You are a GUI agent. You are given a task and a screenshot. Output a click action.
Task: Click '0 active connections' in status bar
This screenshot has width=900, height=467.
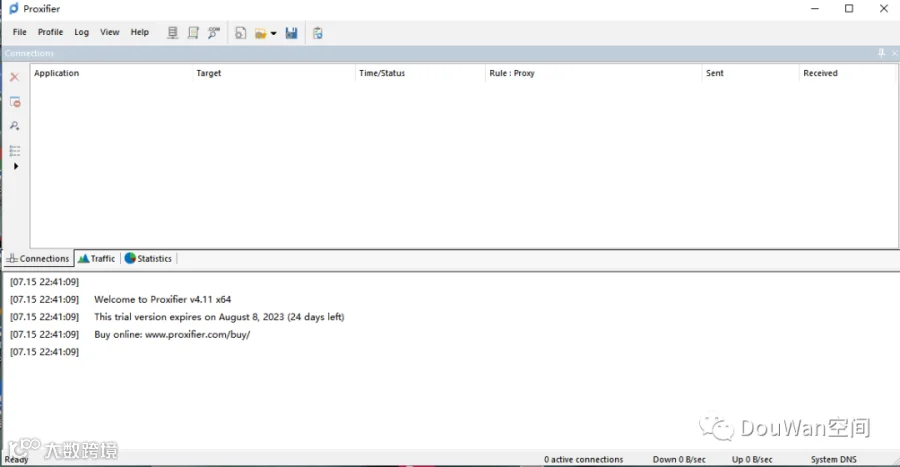(x=583, y=460)
